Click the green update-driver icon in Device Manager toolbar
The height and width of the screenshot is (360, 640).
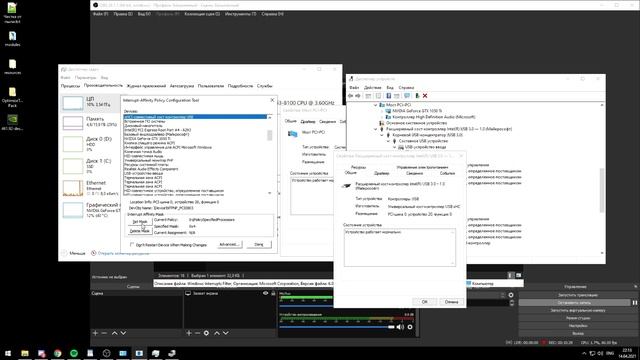pyautogui.click(x=417, y=96)
